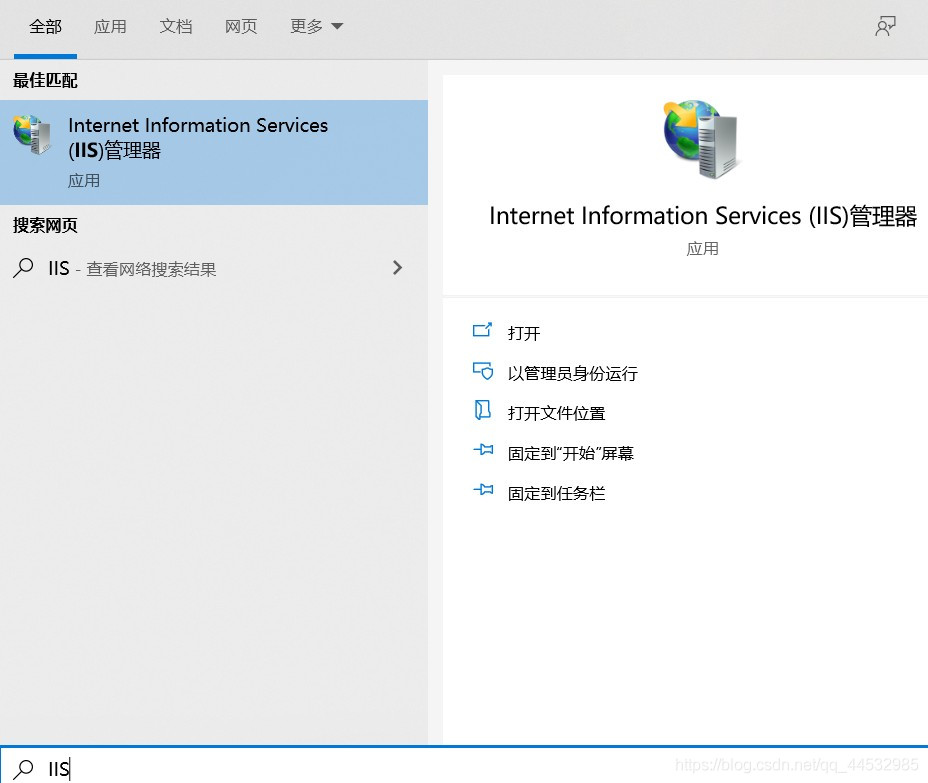Click 打开文件位置 in the action list

556,413
